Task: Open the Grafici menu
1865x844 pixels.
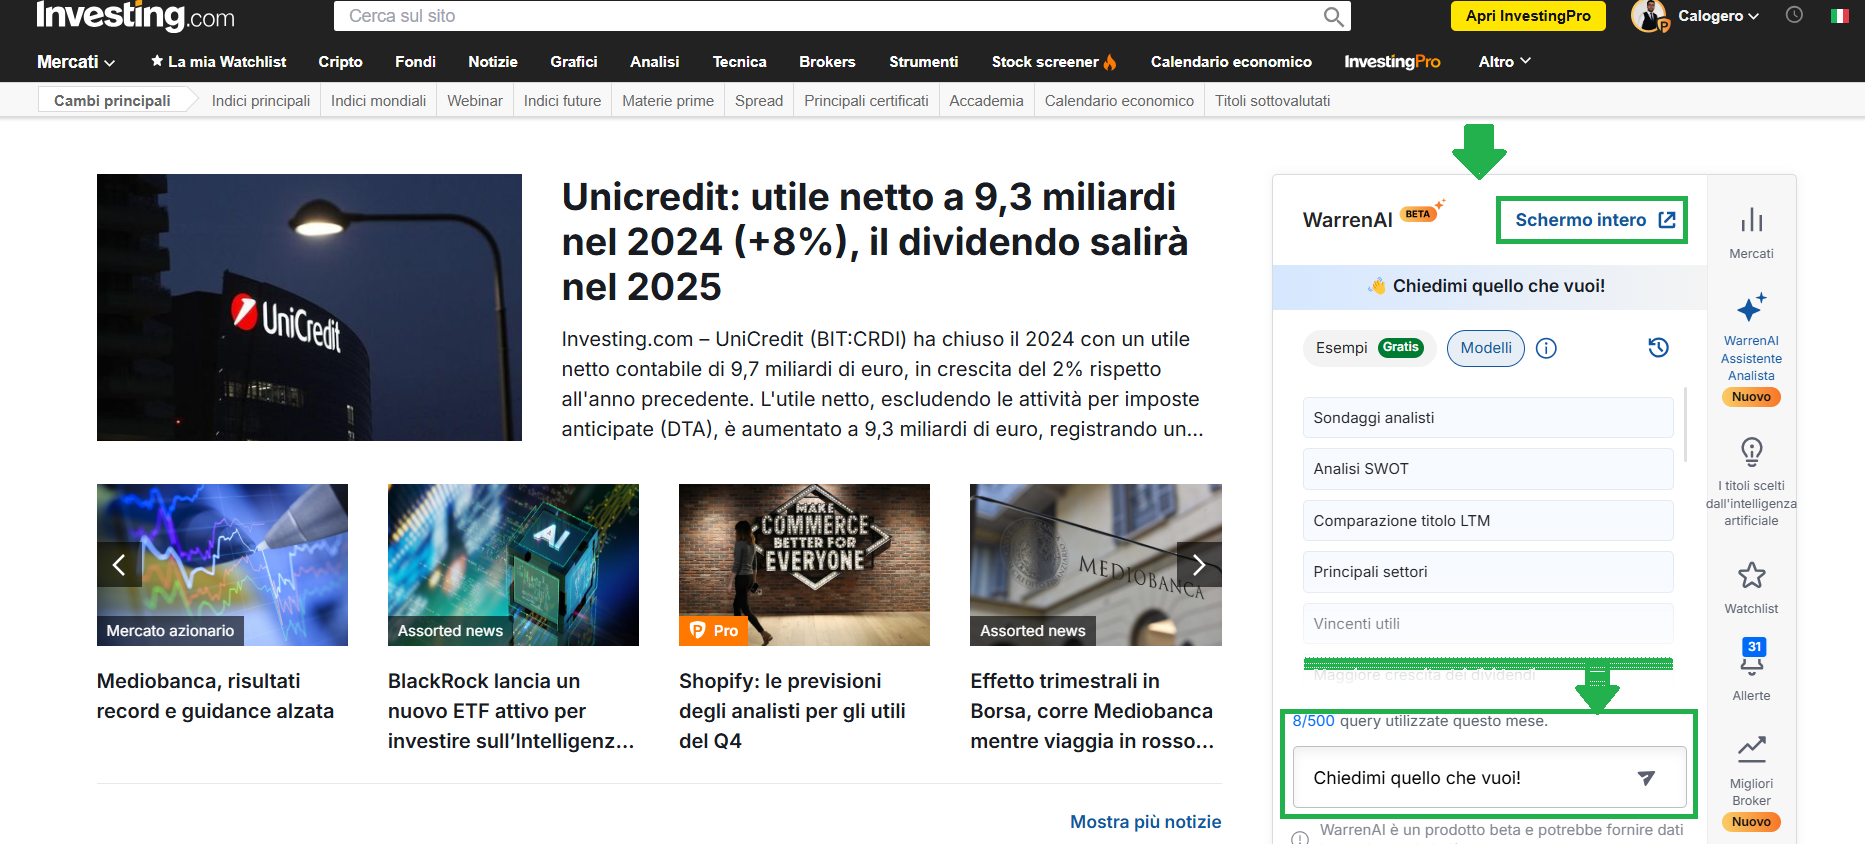Action: [x=574, y=62]
